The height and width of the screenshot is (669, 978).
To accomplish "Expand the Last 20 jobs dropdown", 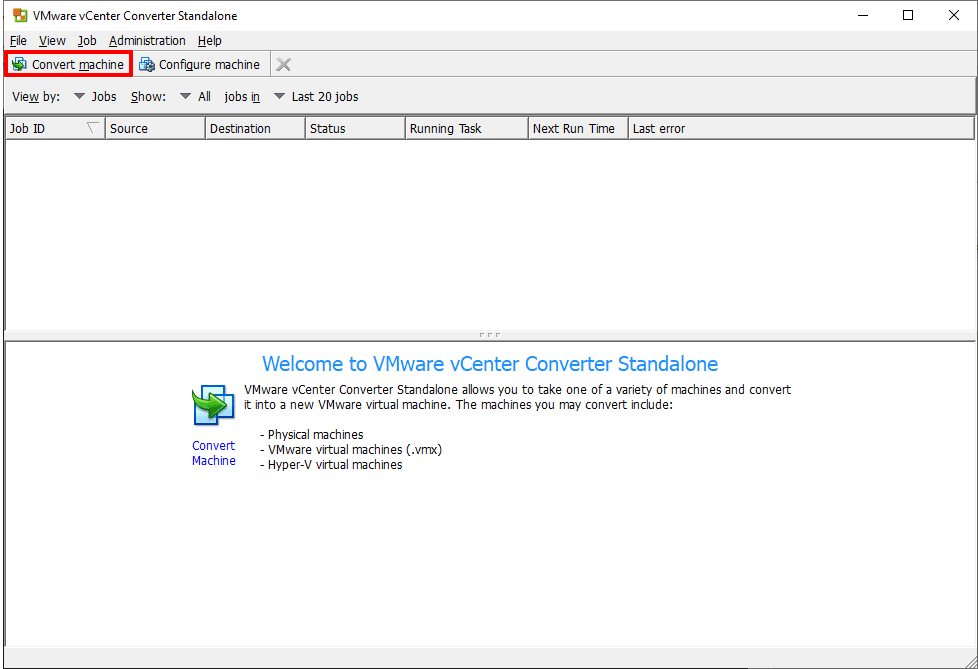I will 279,96.
